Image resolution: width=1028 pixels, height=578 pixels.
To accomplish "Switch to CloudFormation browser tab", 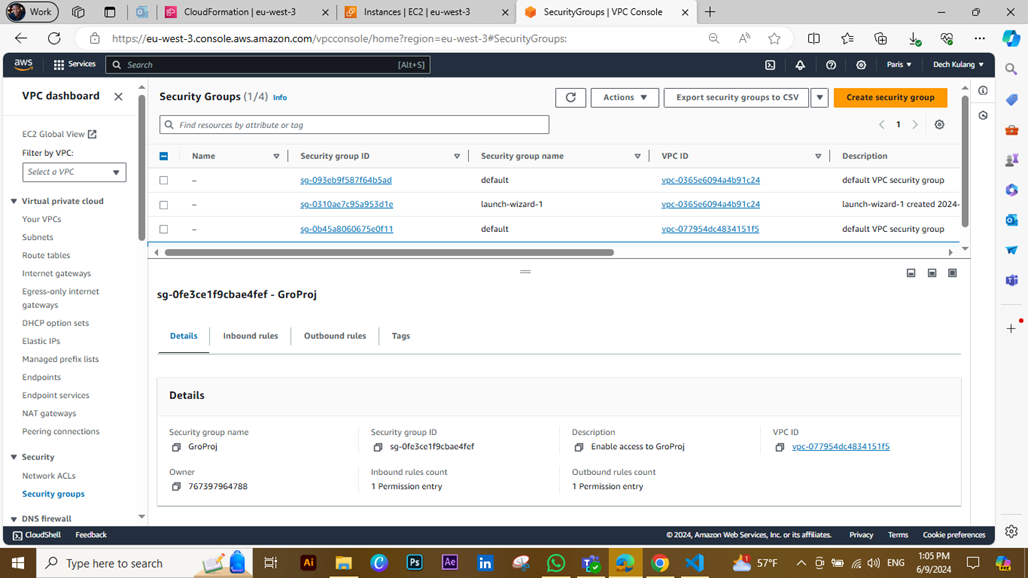I will (247, 12).
